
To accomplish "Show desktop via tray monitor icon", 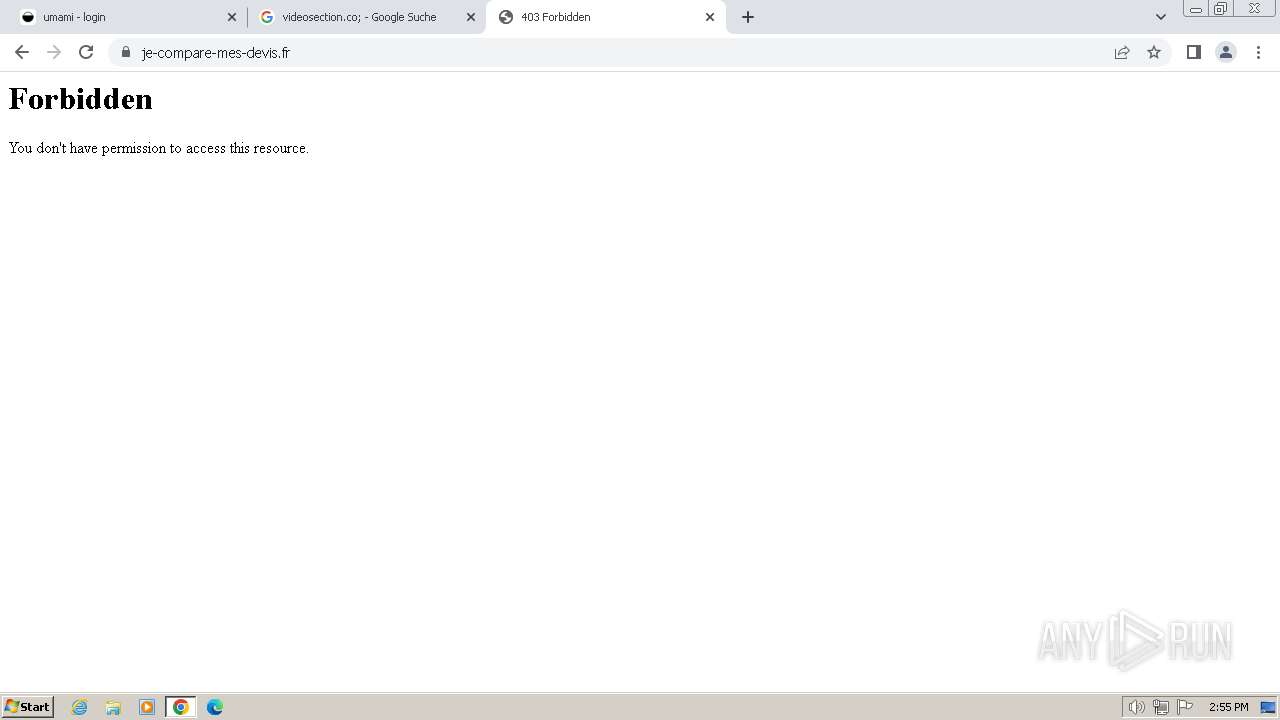I will (1268, 707).
